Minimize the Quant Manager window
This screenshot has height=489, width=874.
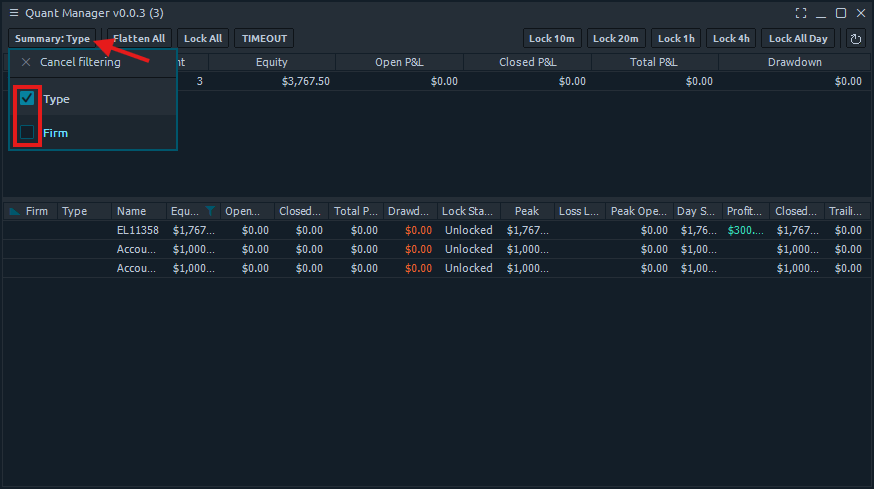821,13
